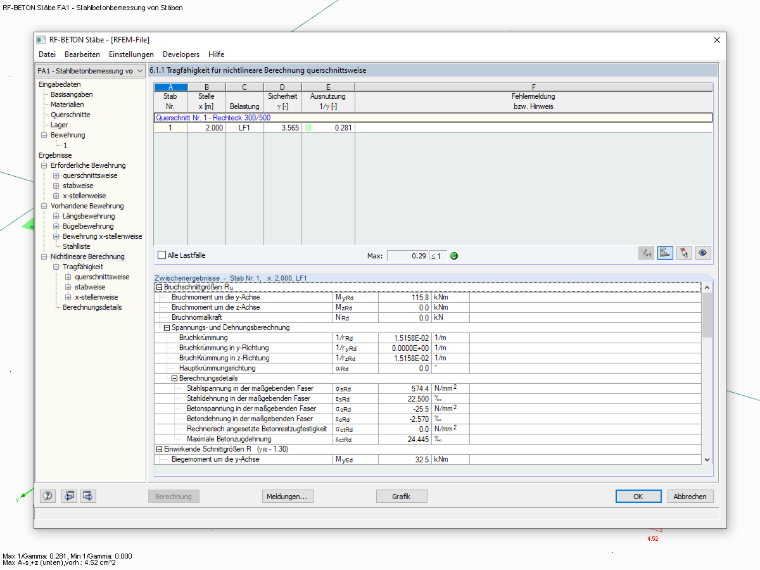Open the Bearbeiten menu

point(82,54)
